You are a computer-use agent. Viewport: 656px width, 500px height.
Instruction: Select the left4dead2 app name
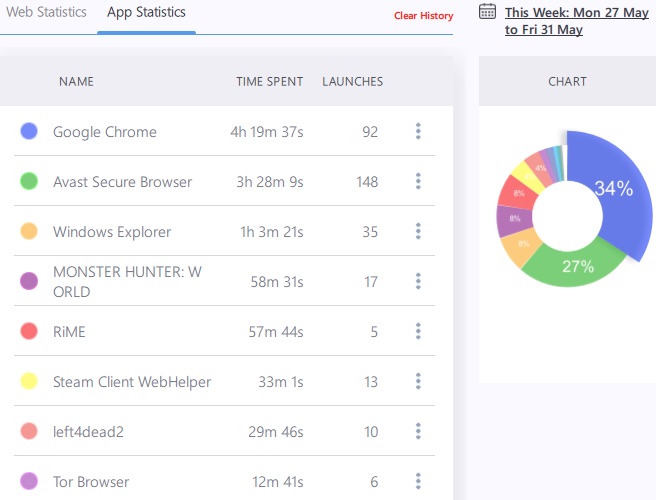tap(88, 432)
